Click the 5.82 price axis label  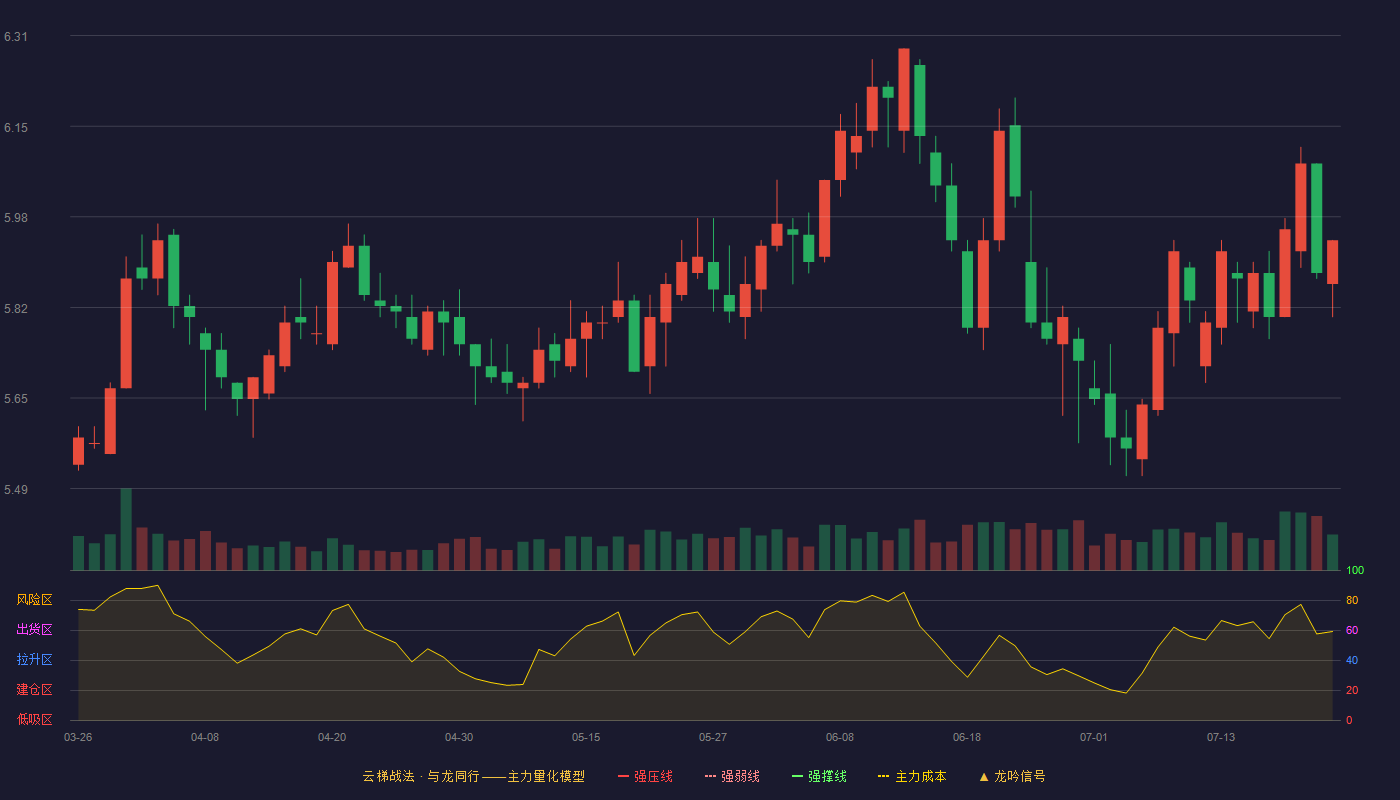coord(16,308)
